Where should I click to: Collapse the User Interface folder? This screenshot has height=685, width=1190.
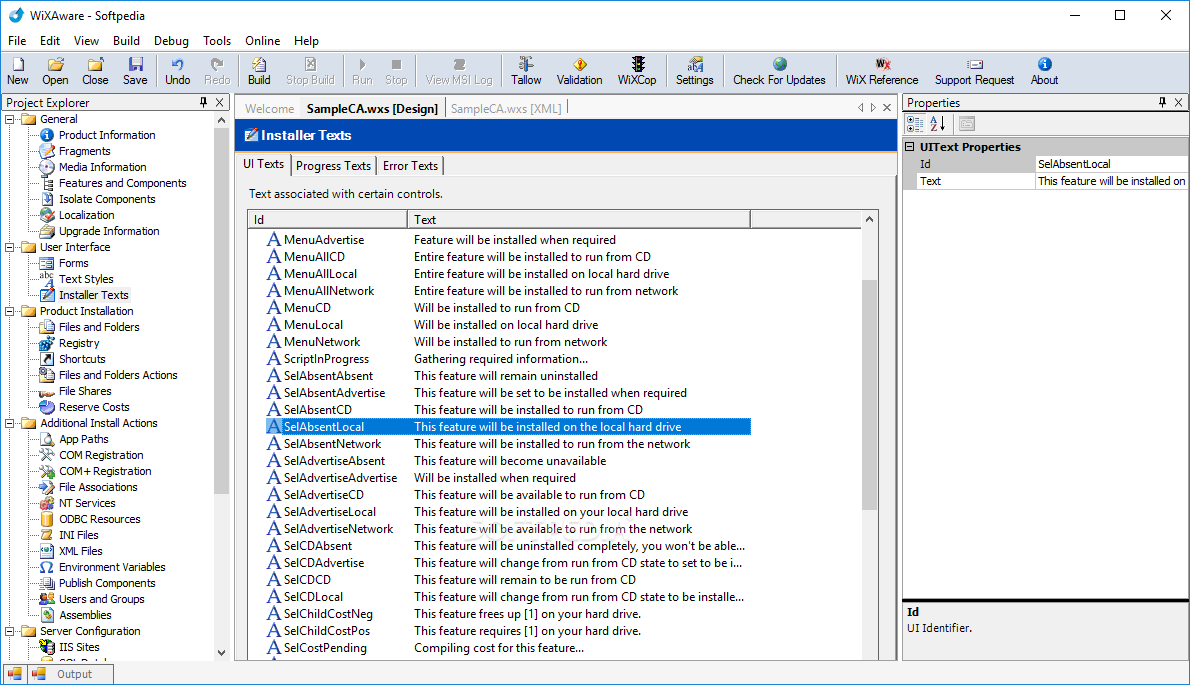pyautogui.click(x=10, y=247)
